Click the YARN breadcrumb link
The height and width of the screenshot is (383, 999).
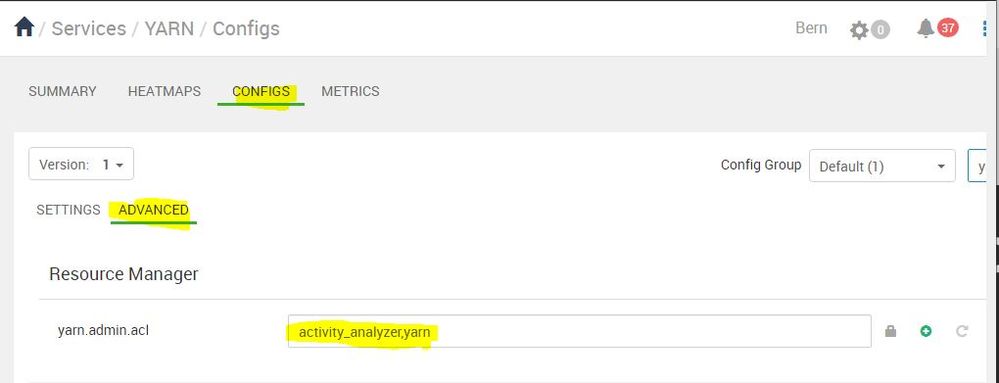pos(169,29)
